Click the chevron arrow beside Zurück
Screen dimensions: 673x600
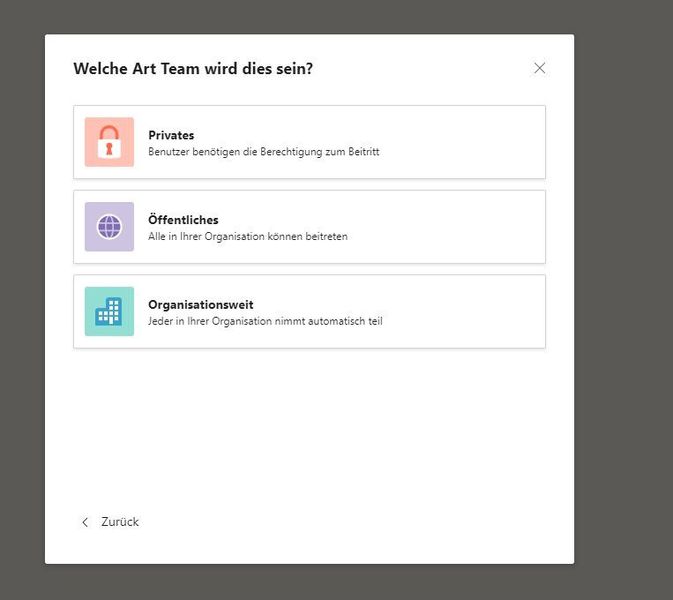point(85,522)
